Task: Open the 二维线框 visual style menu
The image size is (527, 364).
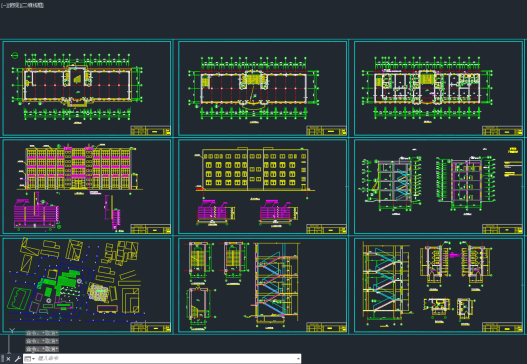Action: 33,5
